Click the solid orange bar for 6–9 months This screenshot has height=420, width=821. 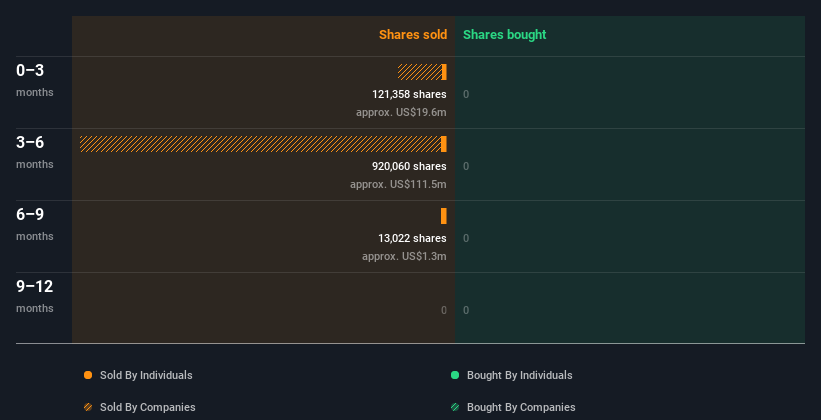click(444, 216)
